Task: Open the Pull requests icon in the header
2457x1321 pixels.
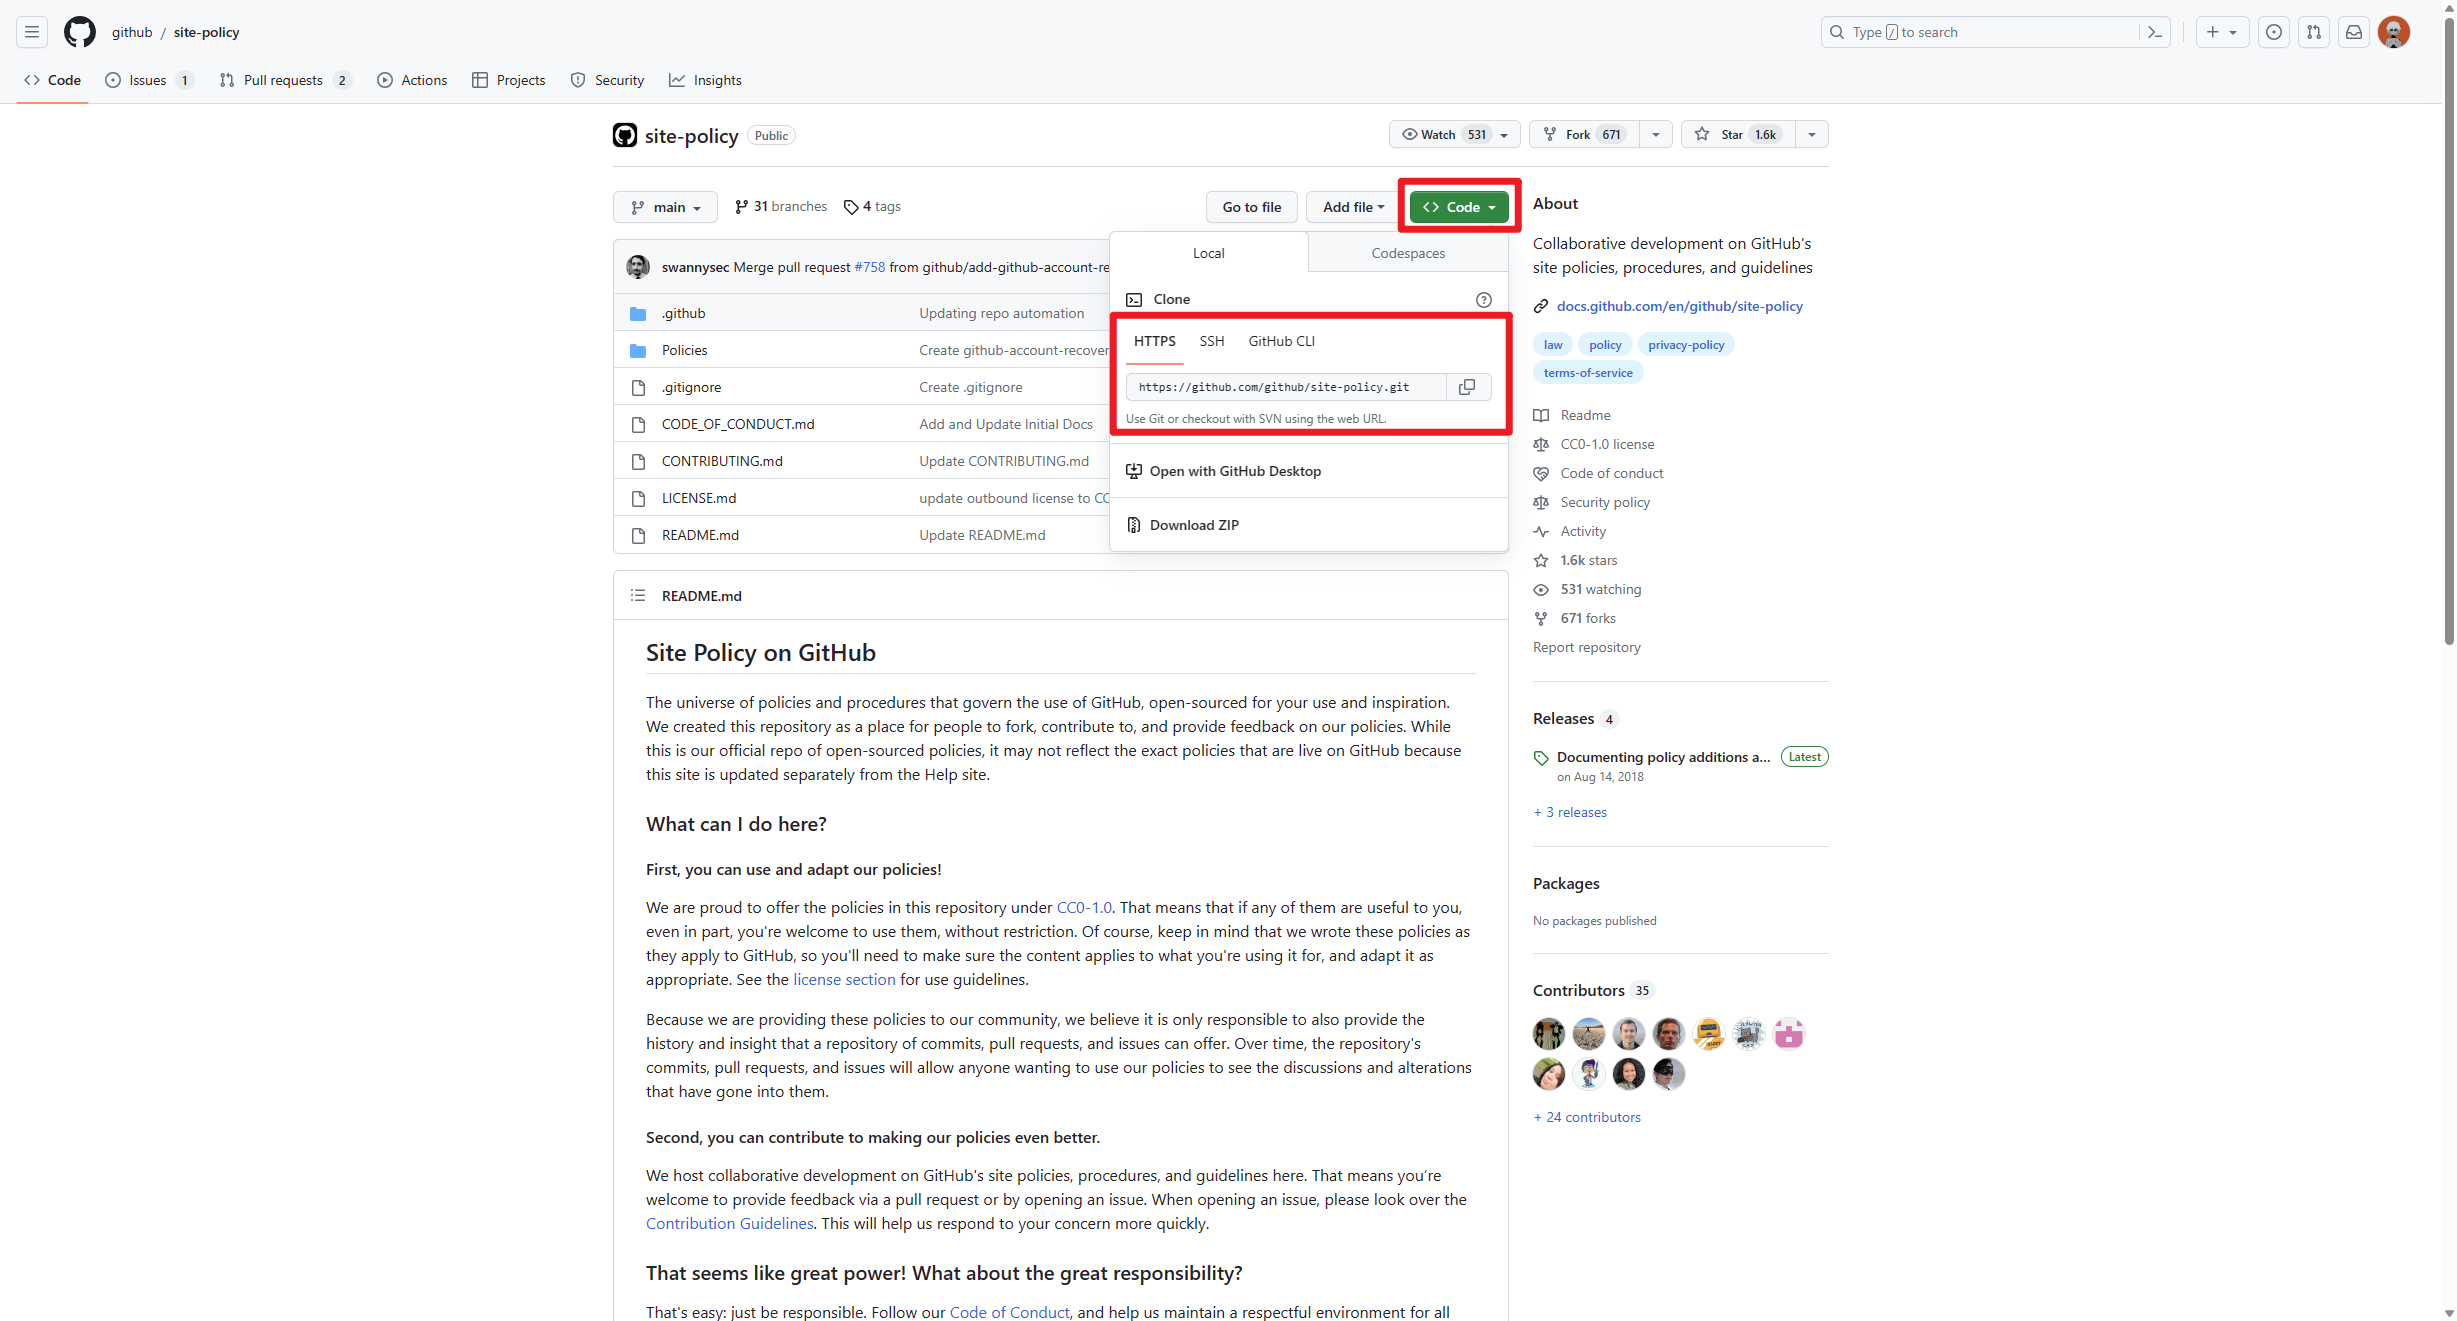Action: (x=2313, y=32)
